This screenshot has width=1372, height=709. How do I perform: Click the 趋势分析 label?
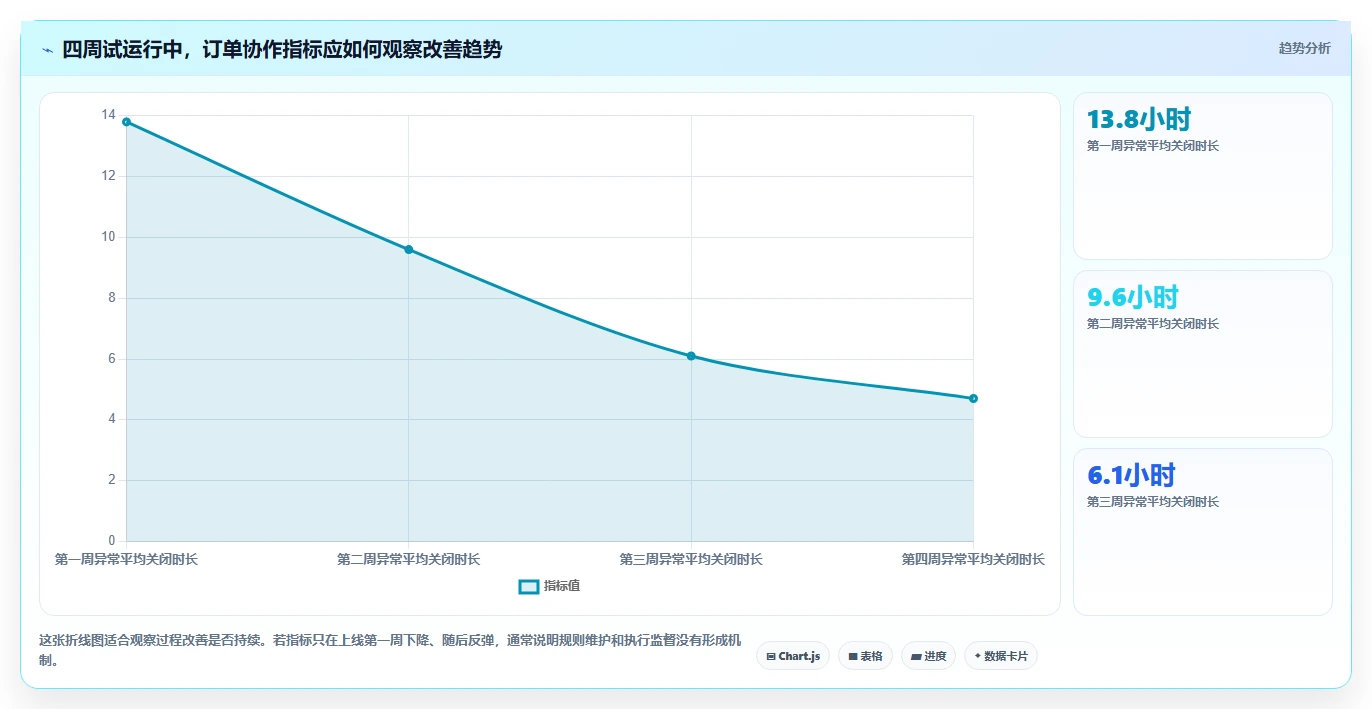[1304, 48]
